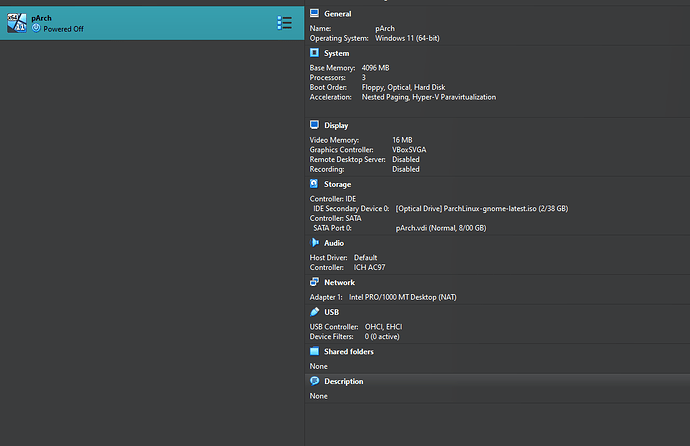Click None under Shared folders
This screenshot has width=690, height=446.
point(318,366)
